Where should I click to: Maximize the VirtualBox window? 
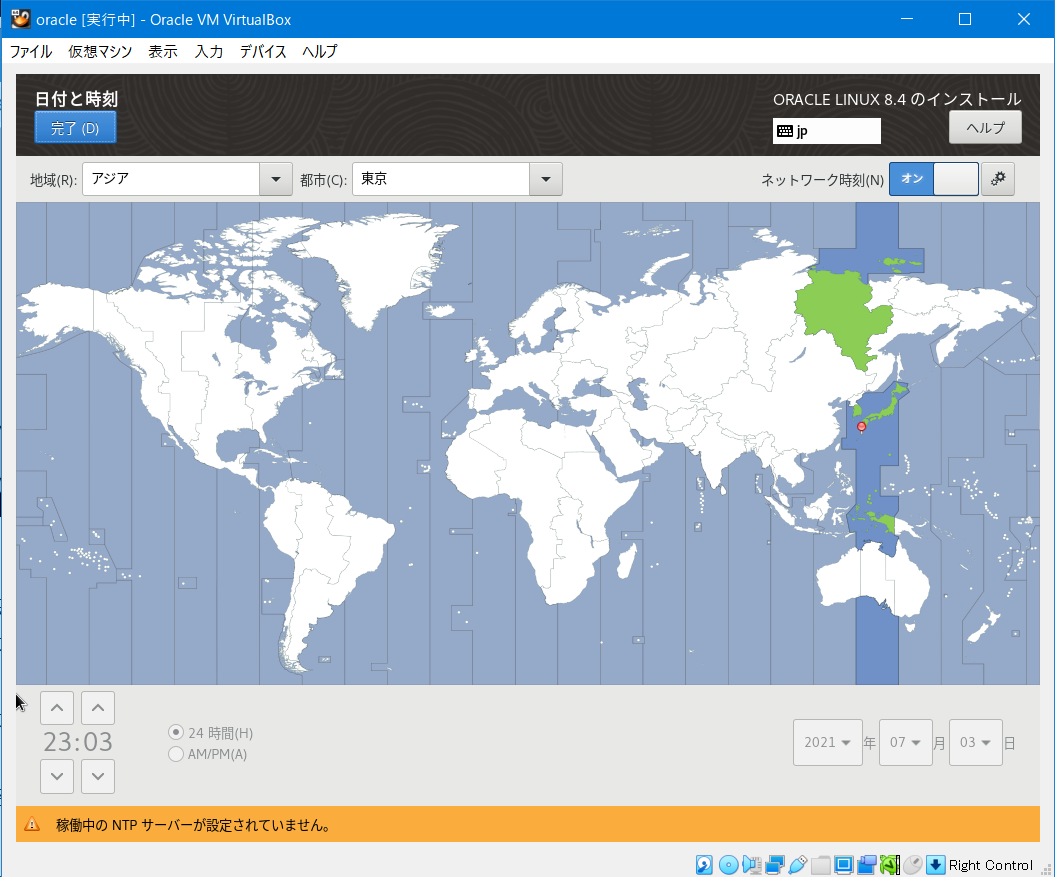(x=965, y=19)
